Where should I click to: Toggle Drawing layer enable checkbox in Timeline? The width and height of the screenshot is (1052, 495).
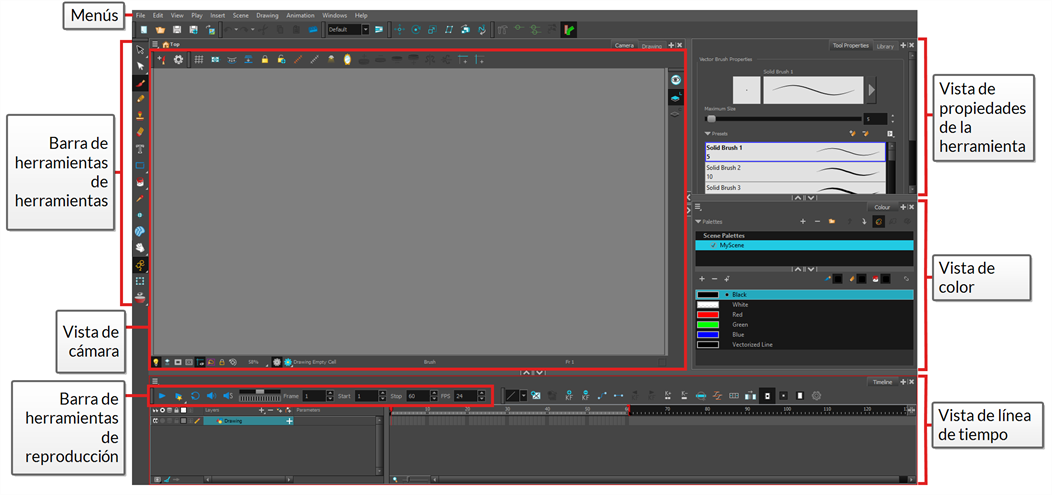click(162, 421)
